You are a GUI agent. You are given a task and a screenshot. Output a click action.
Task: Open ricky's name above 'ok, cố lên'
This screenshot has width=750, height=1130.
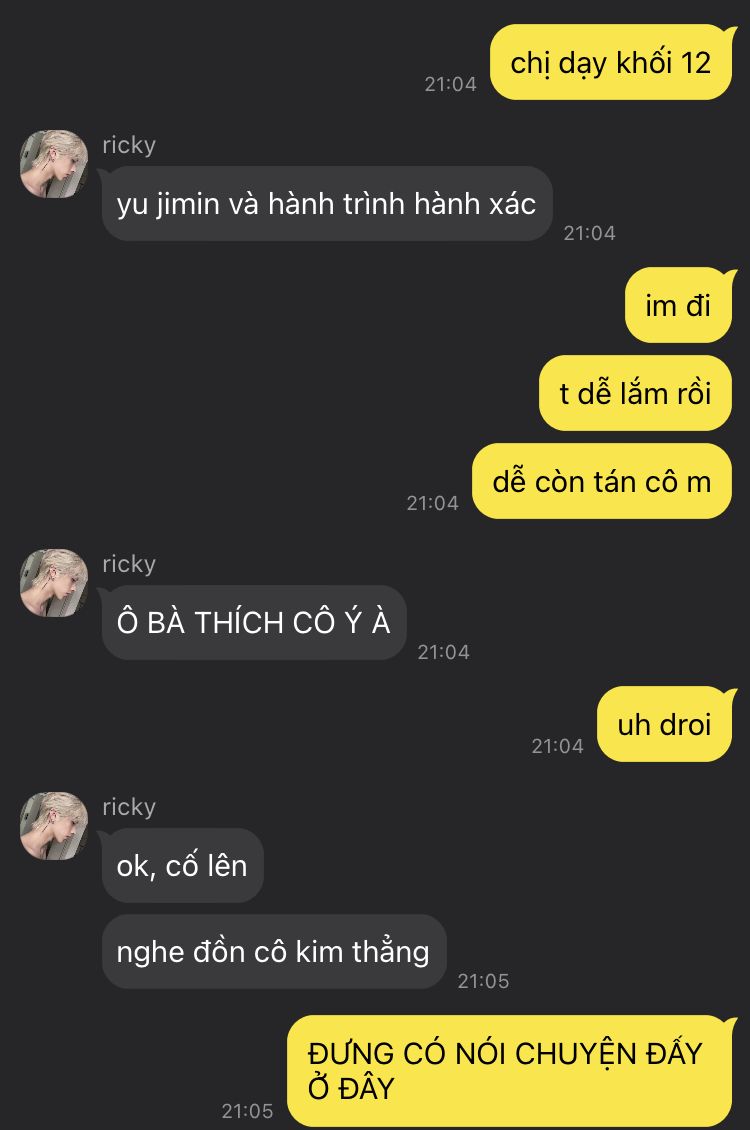(x=129, y=806)
